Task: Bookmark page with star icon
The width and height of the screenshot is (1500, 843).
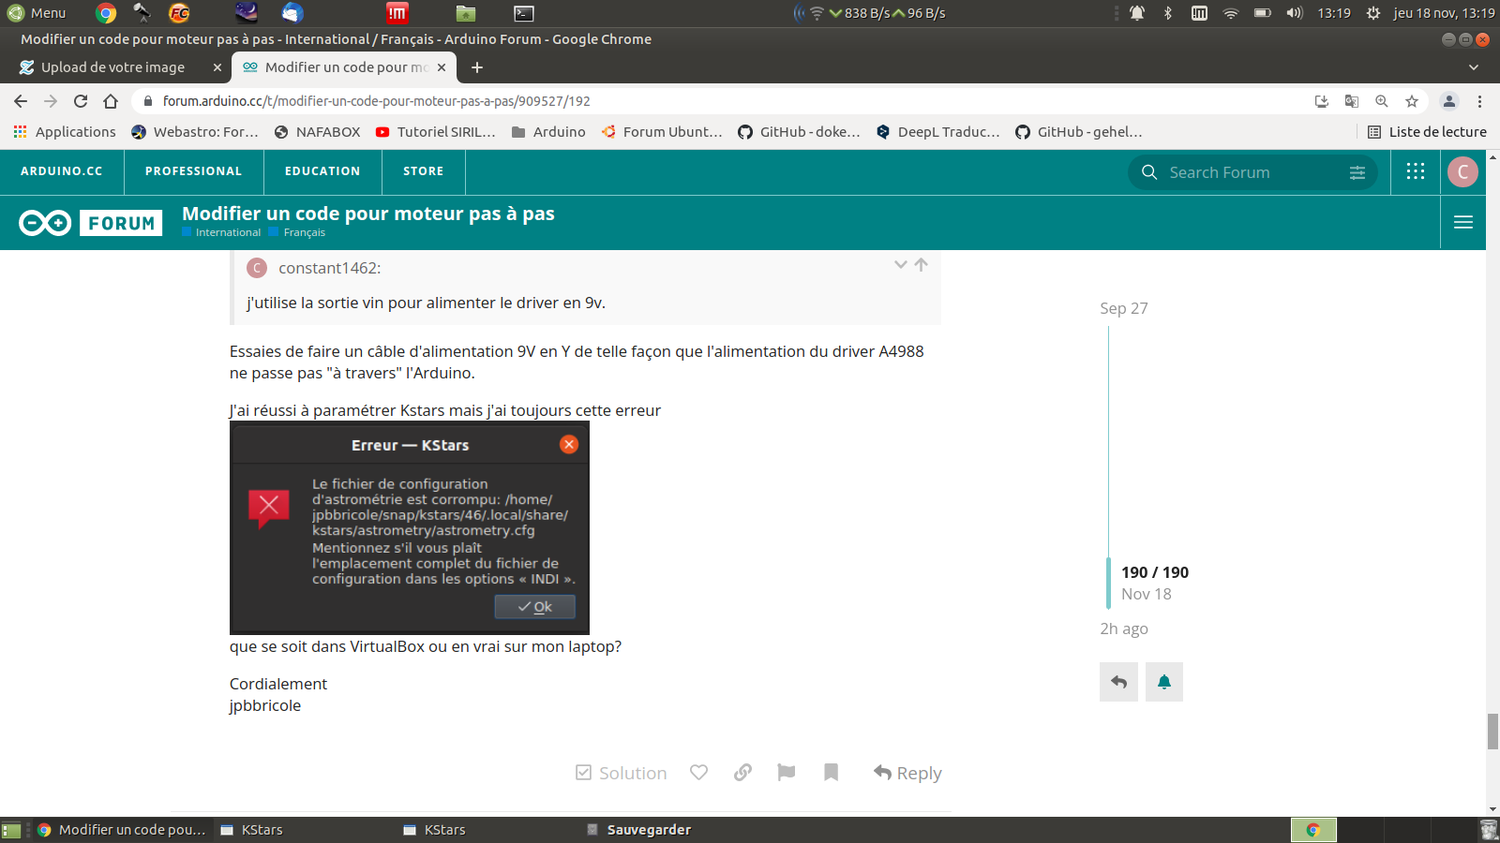Action: pyautogui.click(x=1411, y=101)
